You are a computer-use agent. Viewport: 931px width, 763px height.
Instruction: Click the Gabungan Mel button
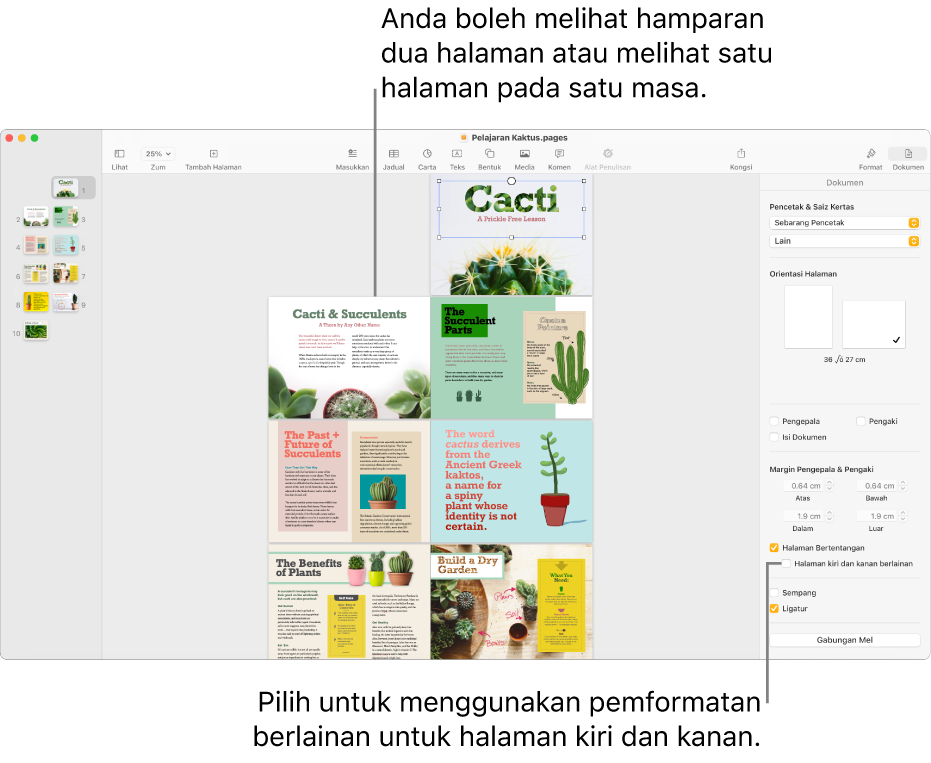(x=844, y=640)
